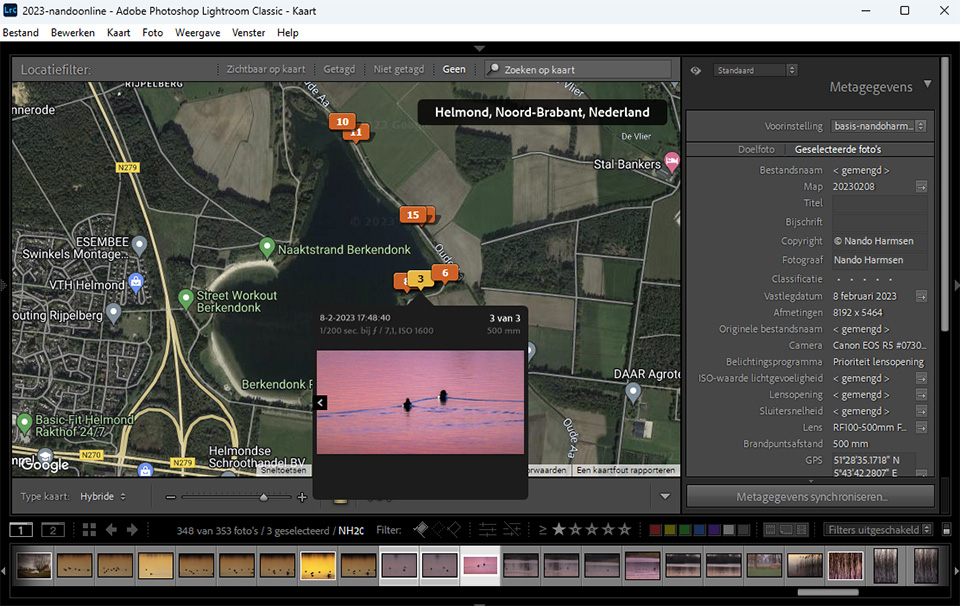The width and height of the screenshot is (960, 606).
Task: Open the grid view from filmstrip bar
Action: pyautogui.click(x=89, y=530)
